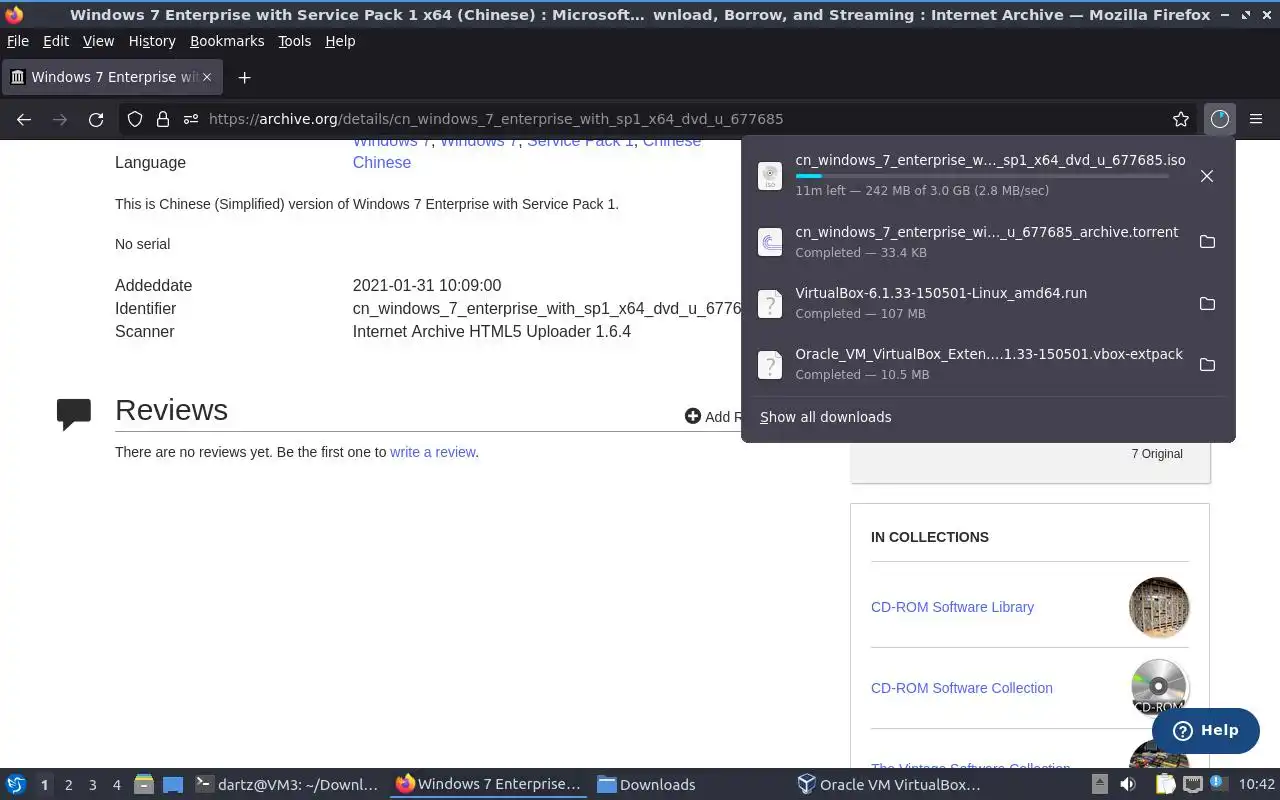Open the Help chat widget
This screenshot has width=1280, height=800.
pos(1205,730)
